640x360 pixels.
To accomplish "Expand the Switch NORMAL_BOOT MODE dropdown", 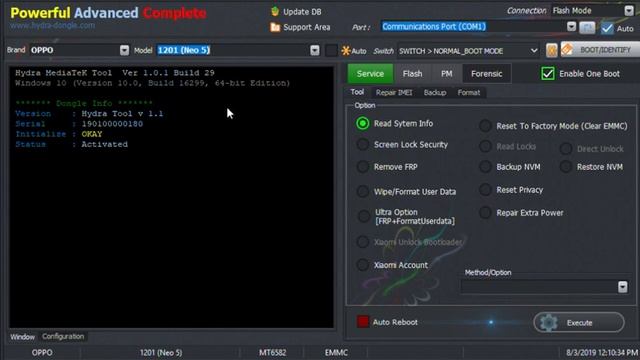I will click(533, 51).
